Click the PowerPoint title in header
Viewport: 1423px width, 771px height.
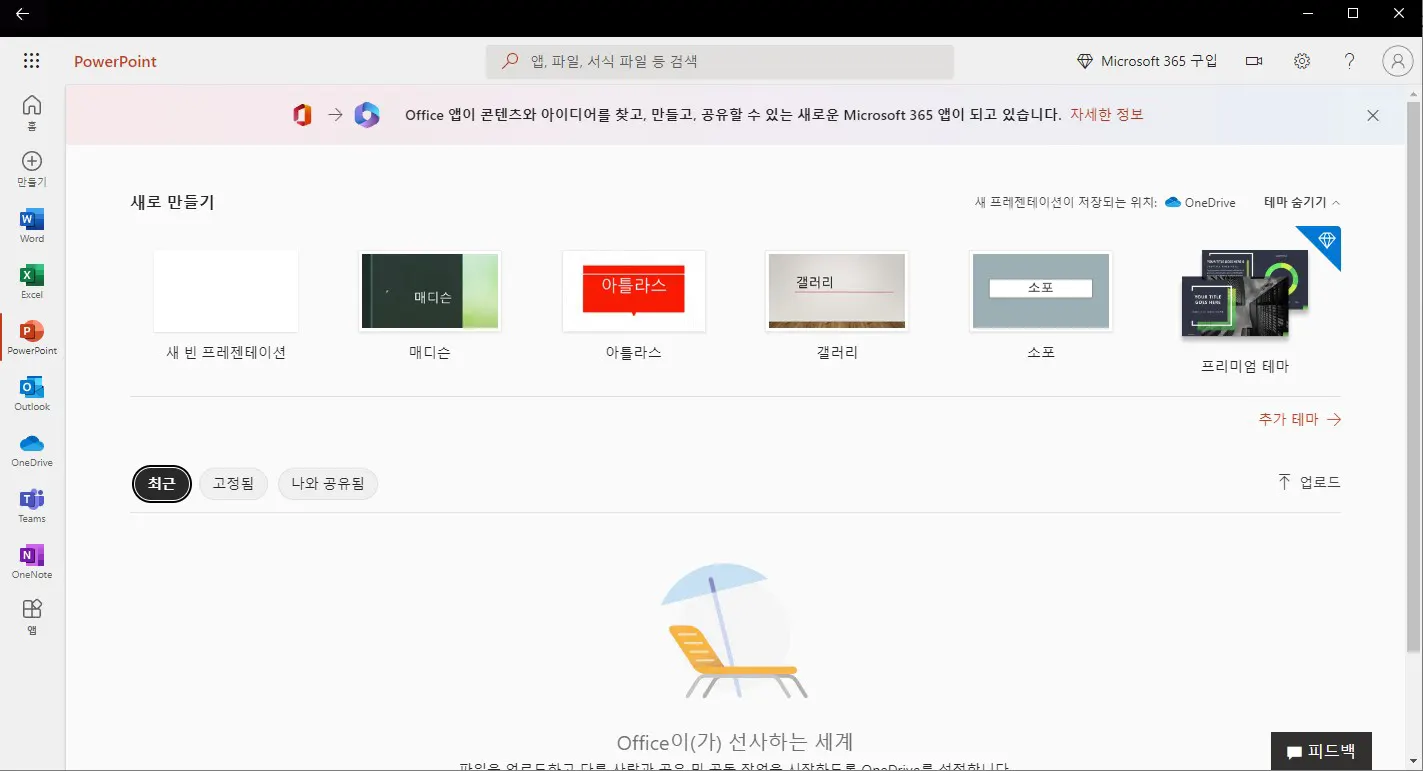[x=115, y=61]
